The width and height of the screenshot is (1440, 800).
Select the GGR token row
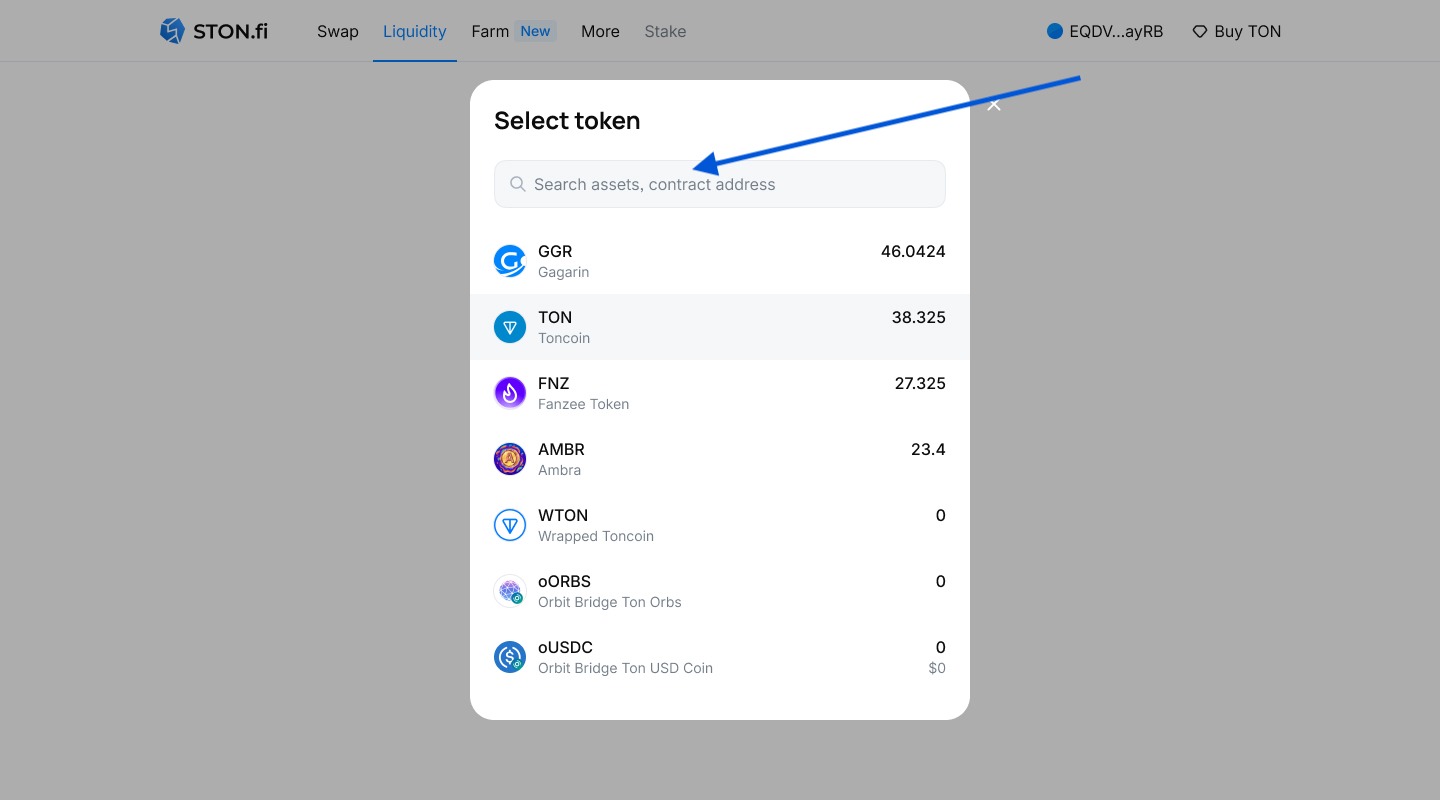click(720, 261)
